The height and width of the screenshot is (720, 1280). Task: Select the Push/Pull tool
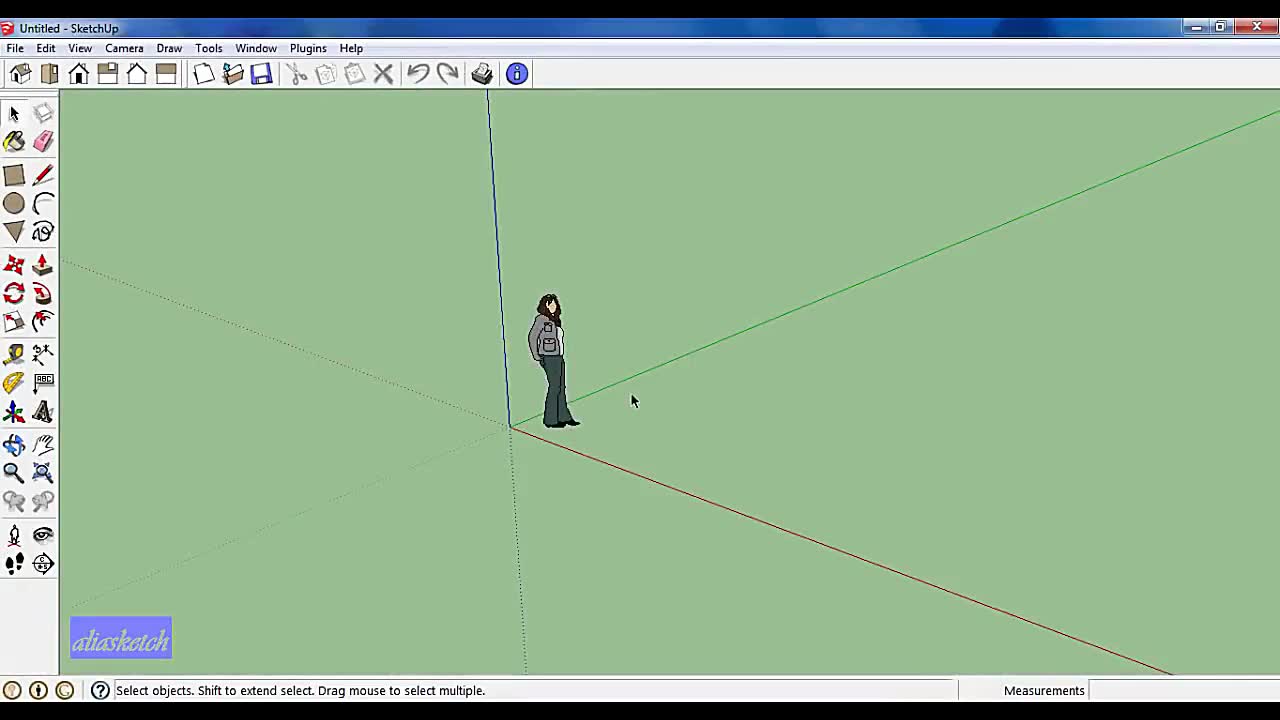(43, 264)
